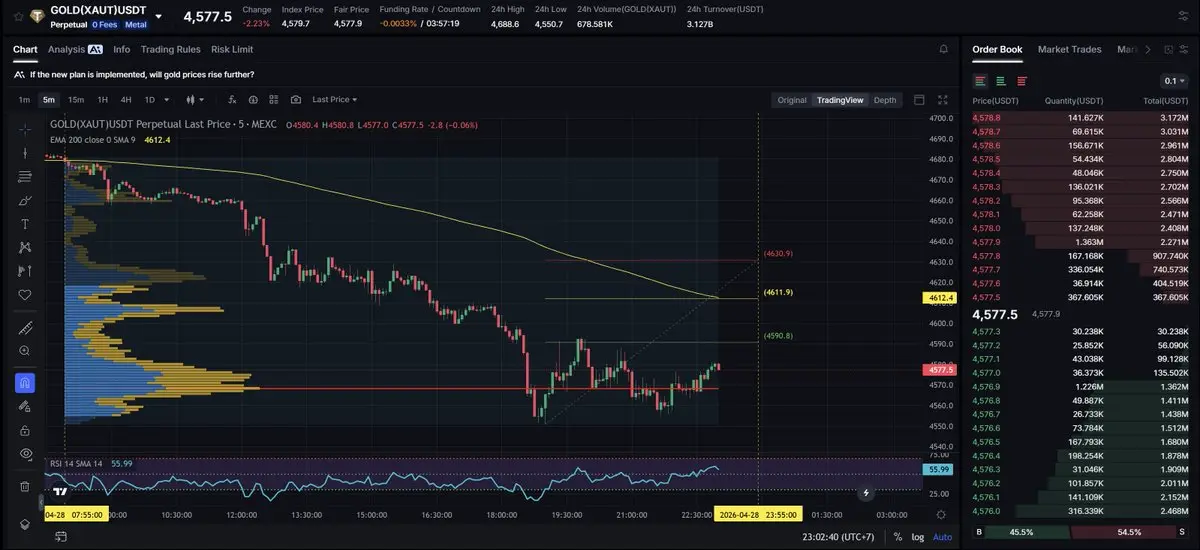Click the 23:02:40 (UTC+7) timezone selector
The width and height of the screenshot is (1200, 550).
pyautogui.click(x=838, y=537)
